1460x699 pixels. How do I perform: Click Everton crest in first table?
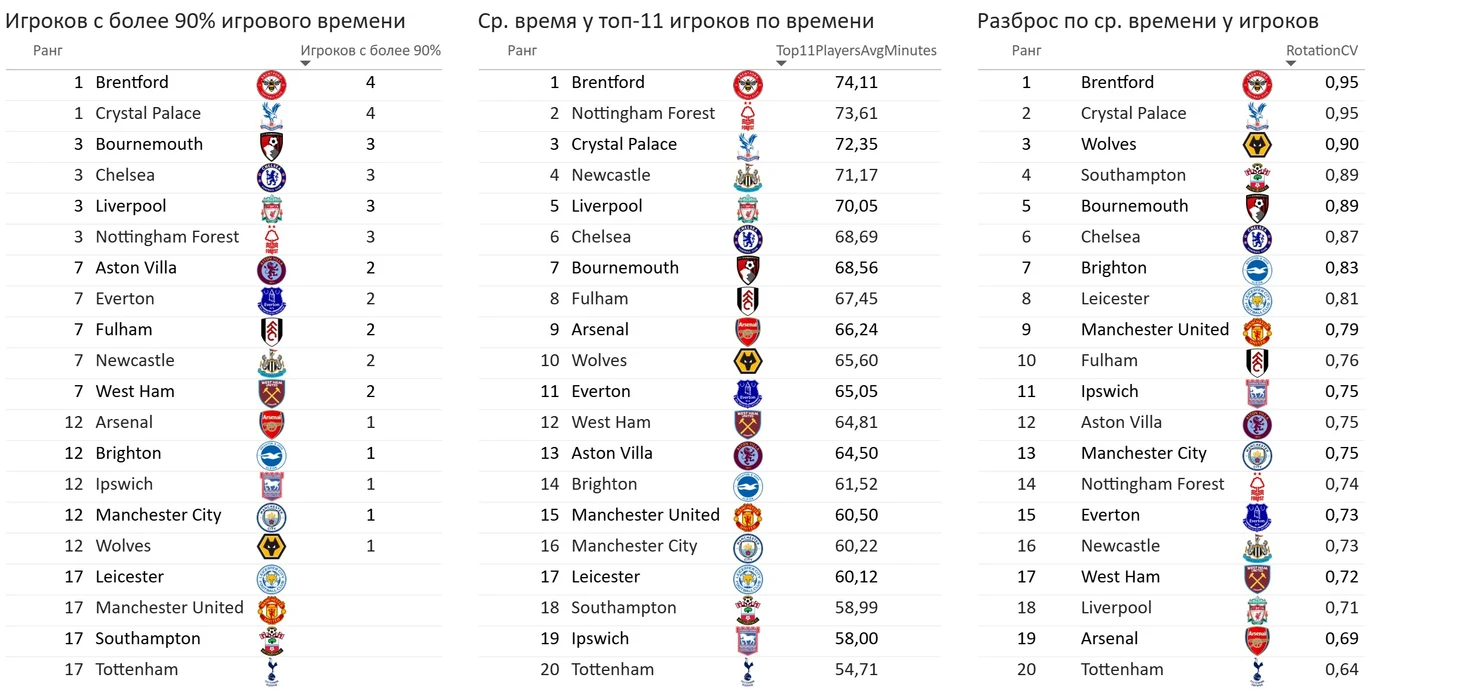272,300
